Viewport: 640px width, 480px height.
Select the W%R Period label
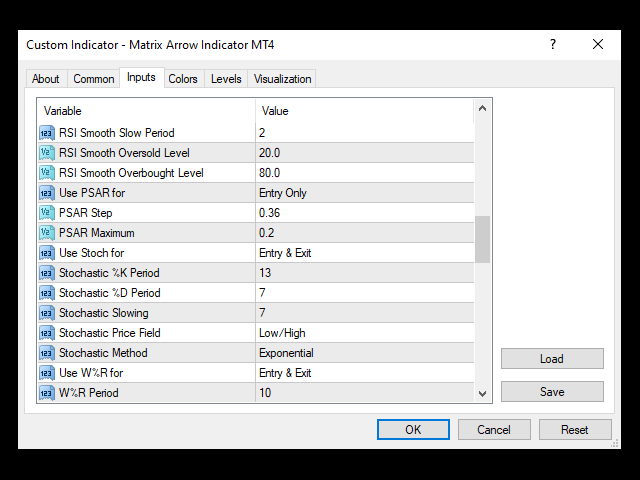point(89,393)
